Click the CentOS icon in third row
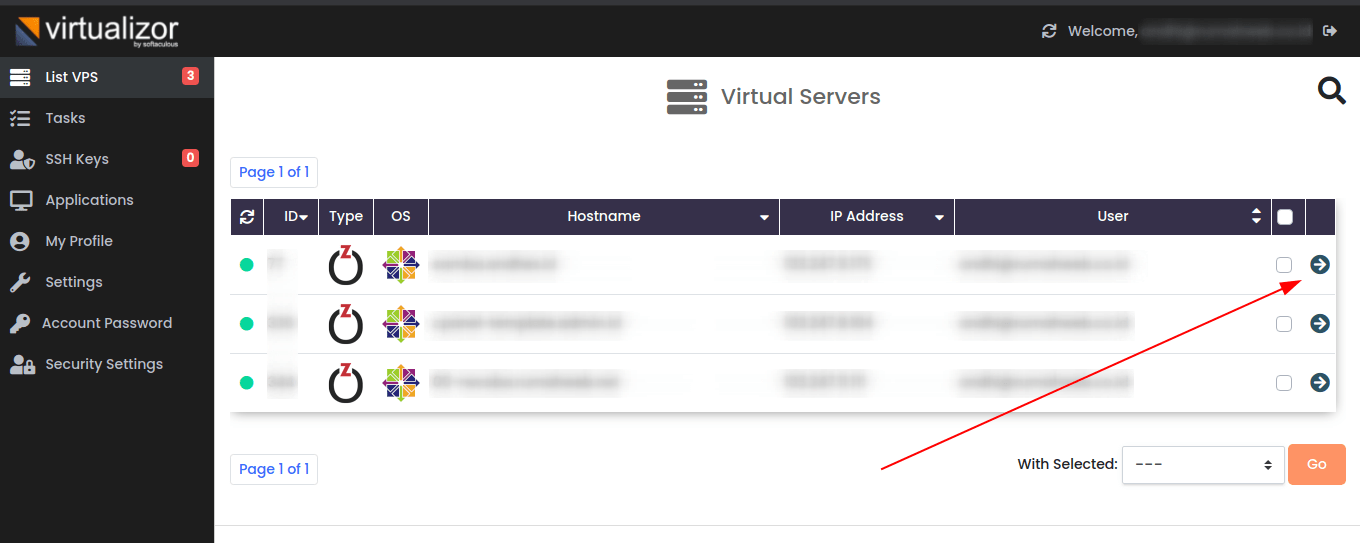1360x543 pixels. click(401, 383)
